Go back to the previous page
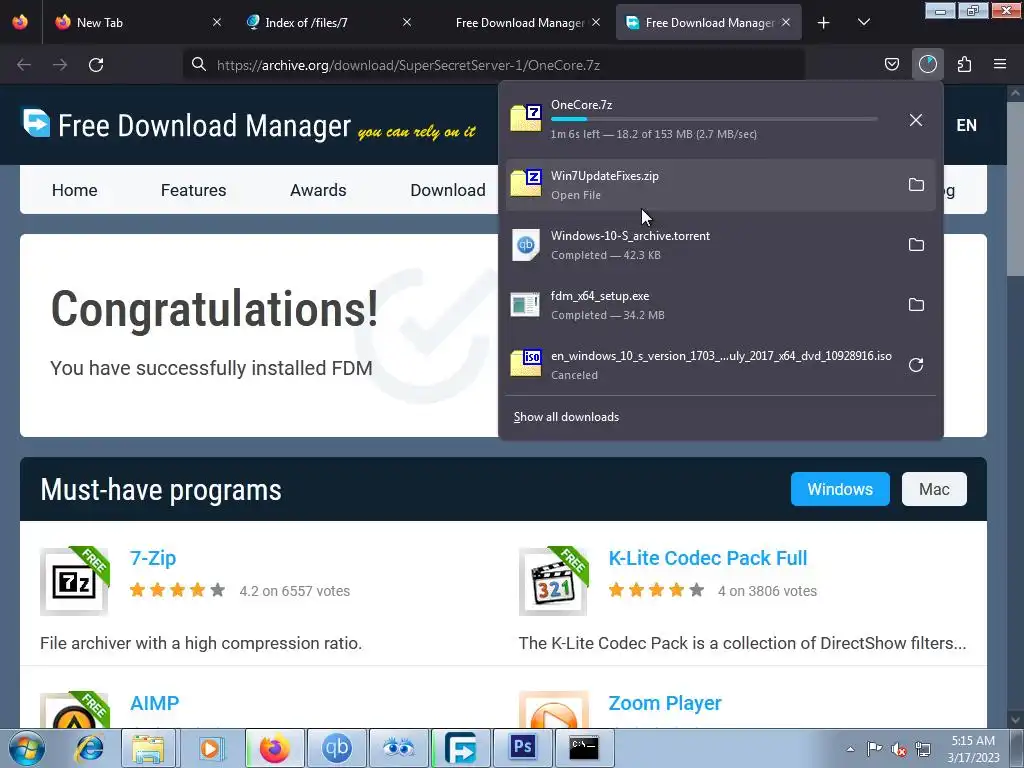1024x768 pixels. [24, 65]
